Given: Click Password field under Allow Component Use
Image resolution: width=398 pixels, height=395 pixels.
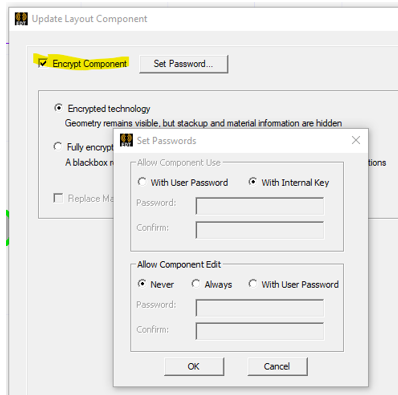Looking at the screenshot, I should [260, 206].
